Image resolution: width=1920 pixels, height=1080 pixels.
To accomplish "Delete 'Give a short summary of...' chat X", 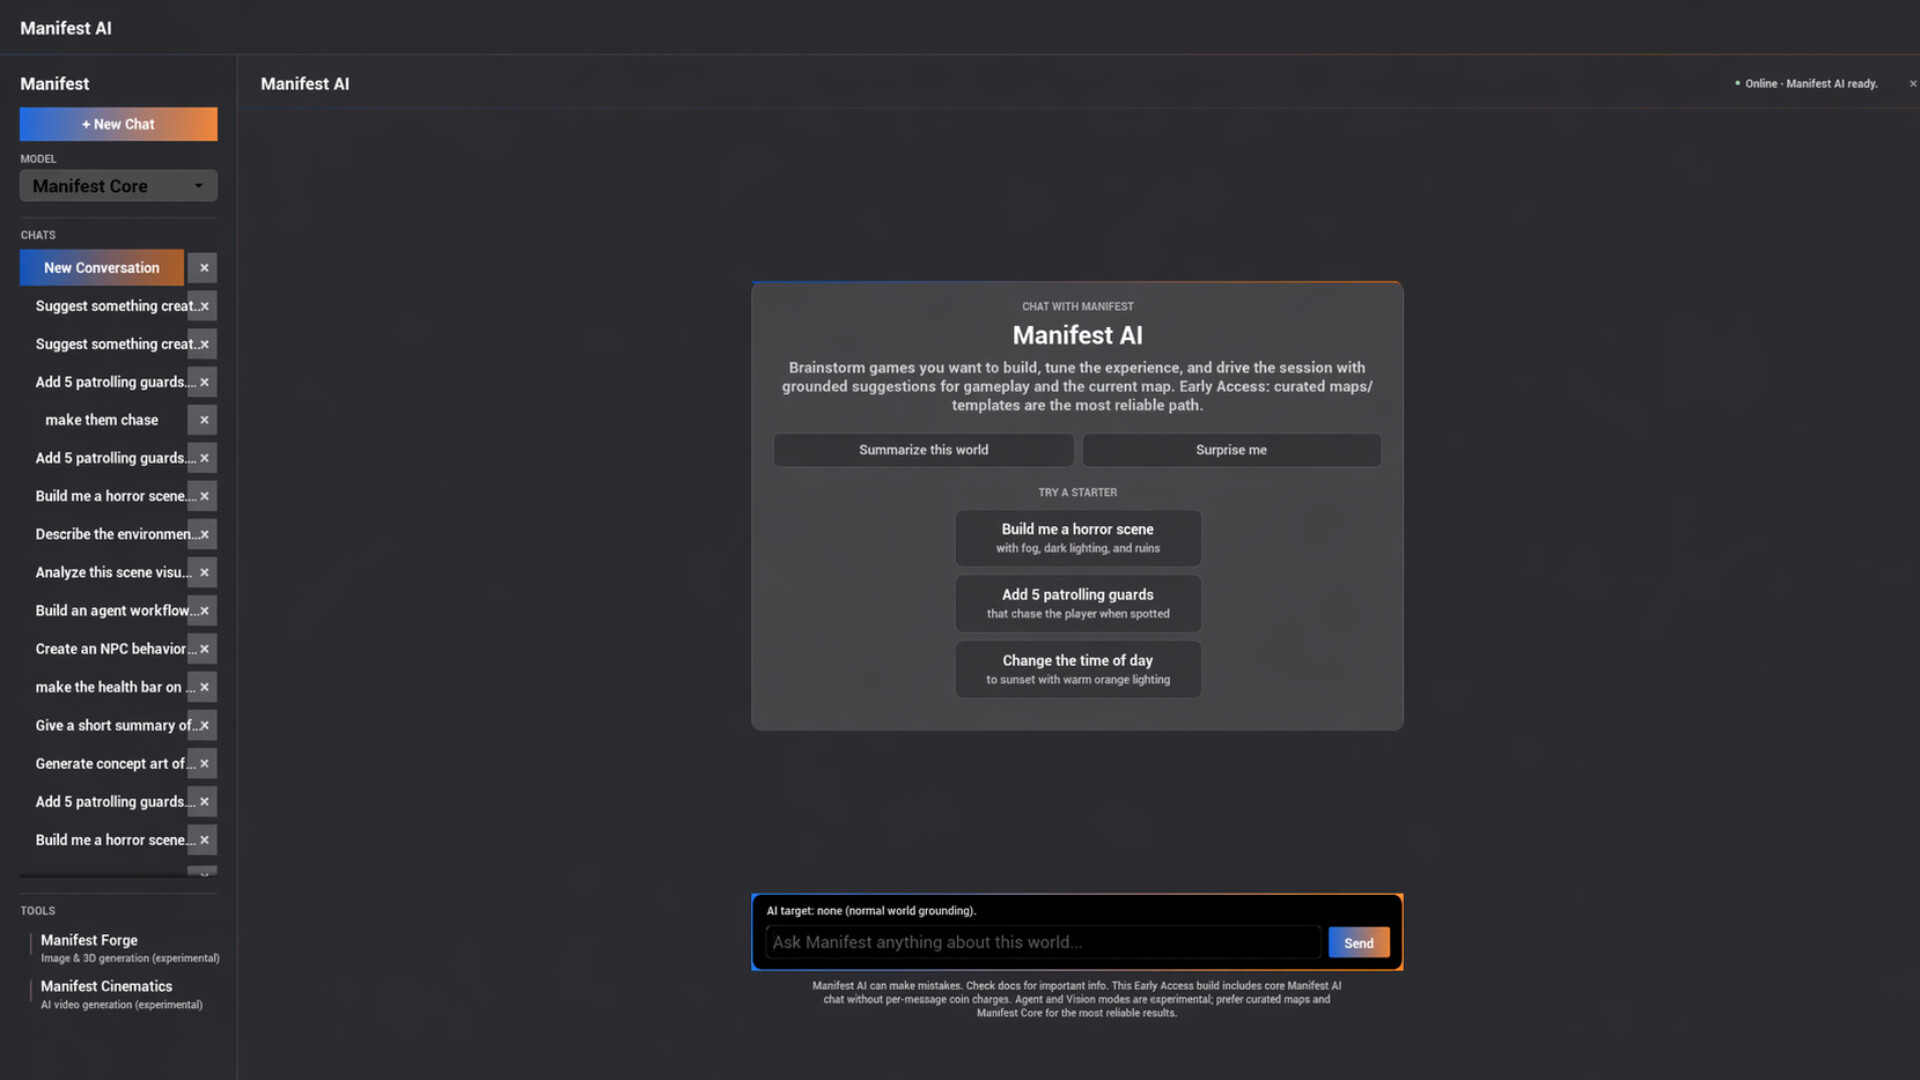I will (x=203, y=726).
